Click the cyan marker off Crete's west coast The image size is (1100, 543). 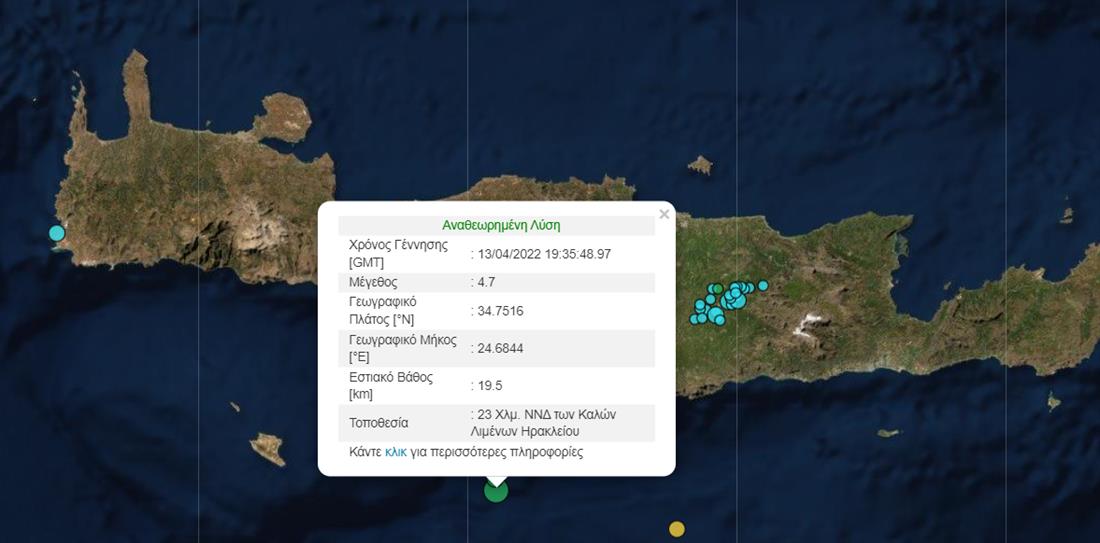pos(57,233)
